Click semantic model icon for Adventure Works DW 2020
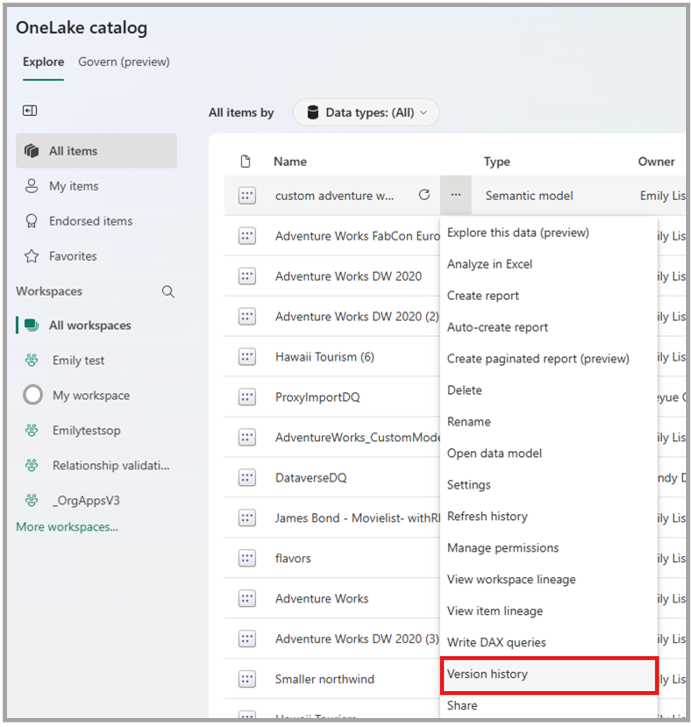The image size is (691, 727). point(247,276)
